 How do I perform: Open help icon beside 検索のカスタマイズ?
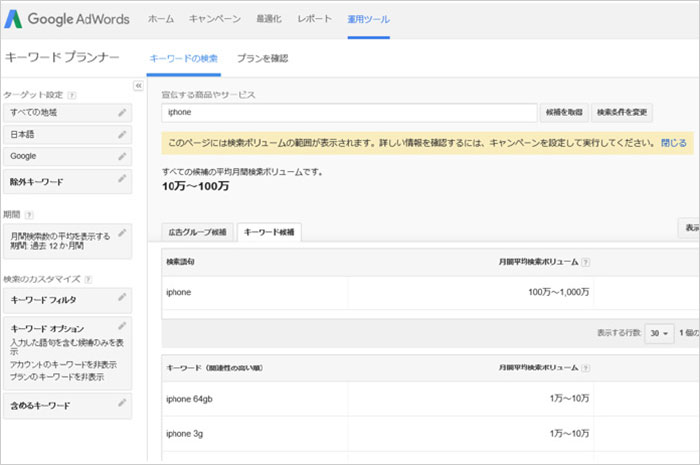click(x=88, y=279)
